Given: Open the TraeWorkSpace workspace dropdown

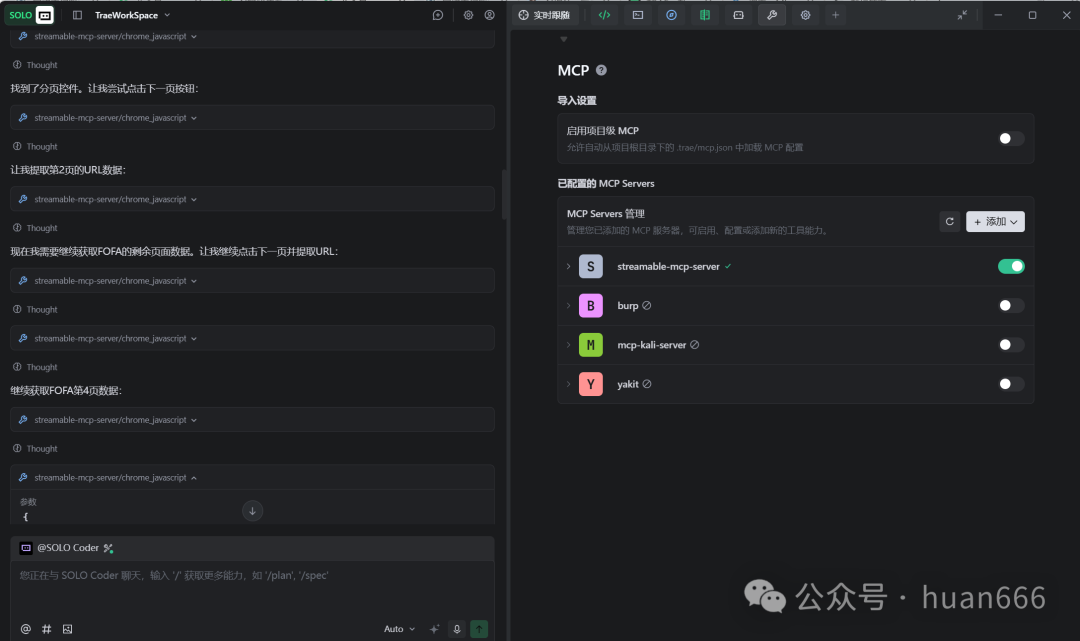Looking at the screenshot, I should (x=132, y=15).
